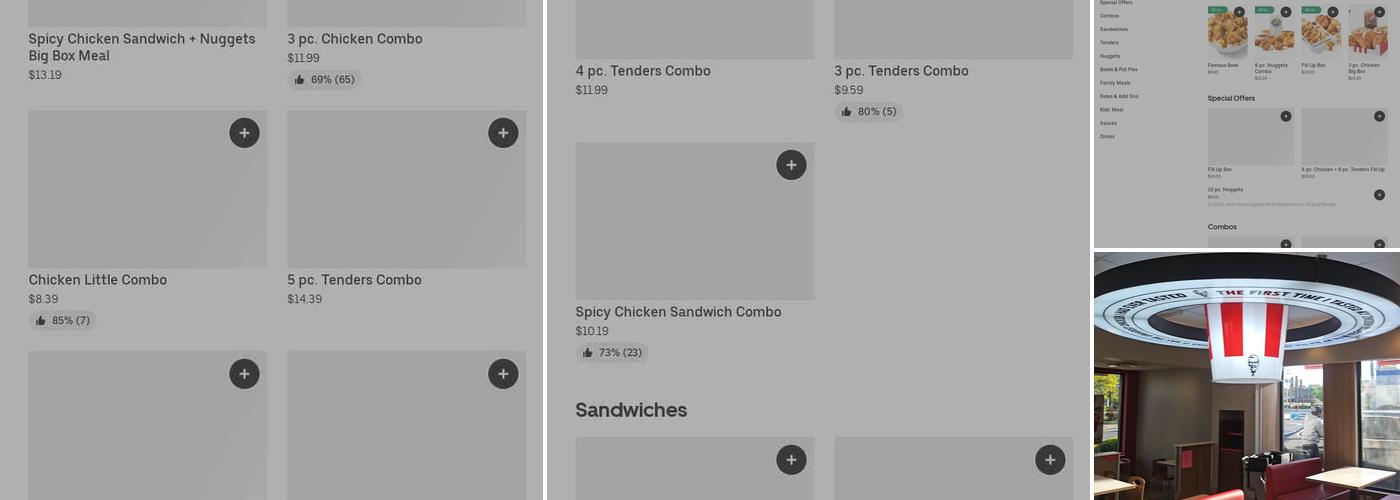This screenshot has height=500, width=1400.
Task: Click plus on 8 pc. Chicken + Tenders Fill Up
Action: coord(1379,116)
